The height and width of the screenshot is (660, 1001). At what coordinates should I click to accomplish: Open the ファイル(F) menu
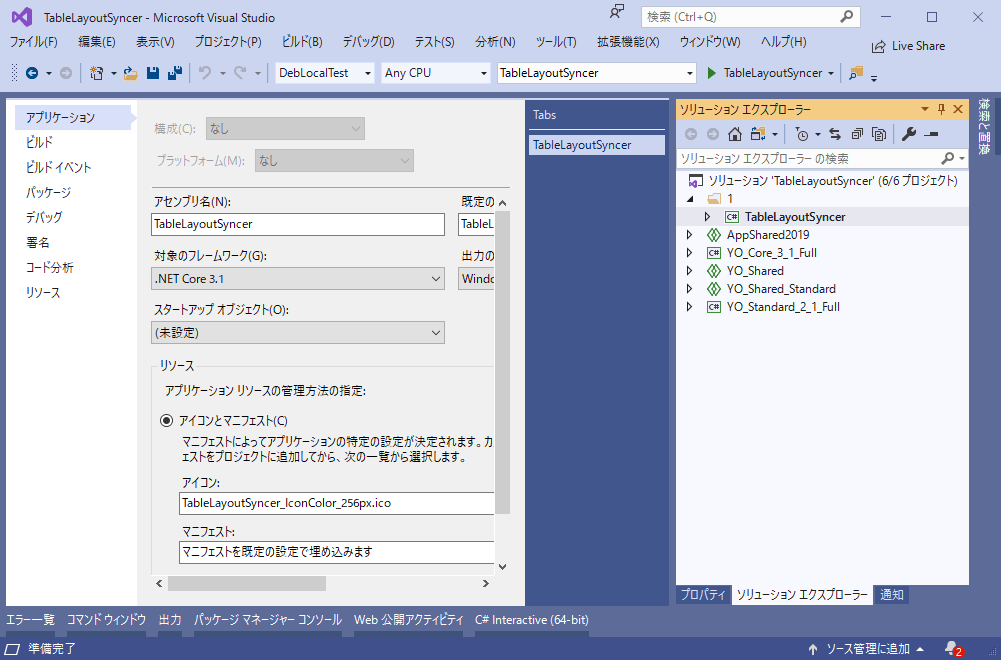[x=33, y=42]
